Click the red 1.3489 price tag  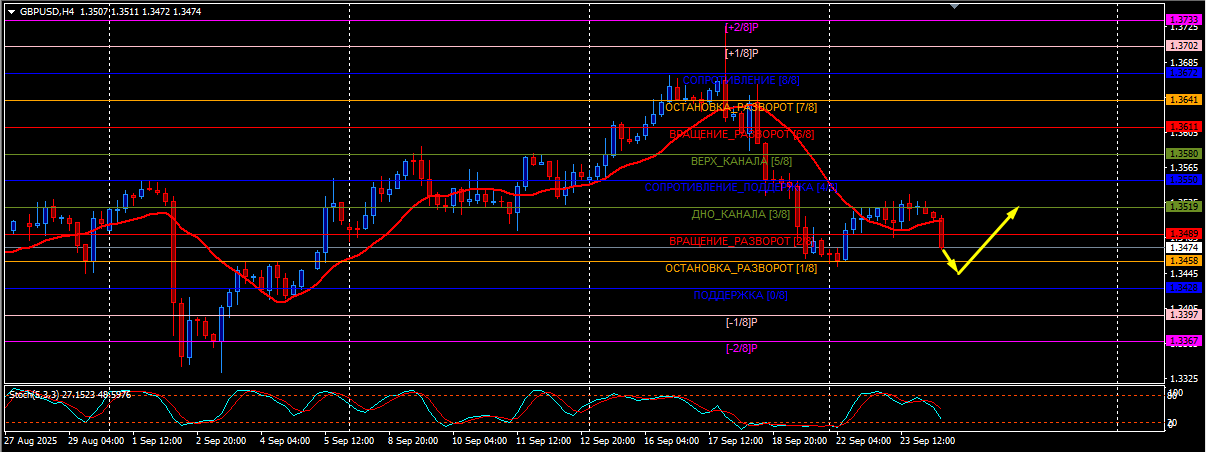point(1184,234)
